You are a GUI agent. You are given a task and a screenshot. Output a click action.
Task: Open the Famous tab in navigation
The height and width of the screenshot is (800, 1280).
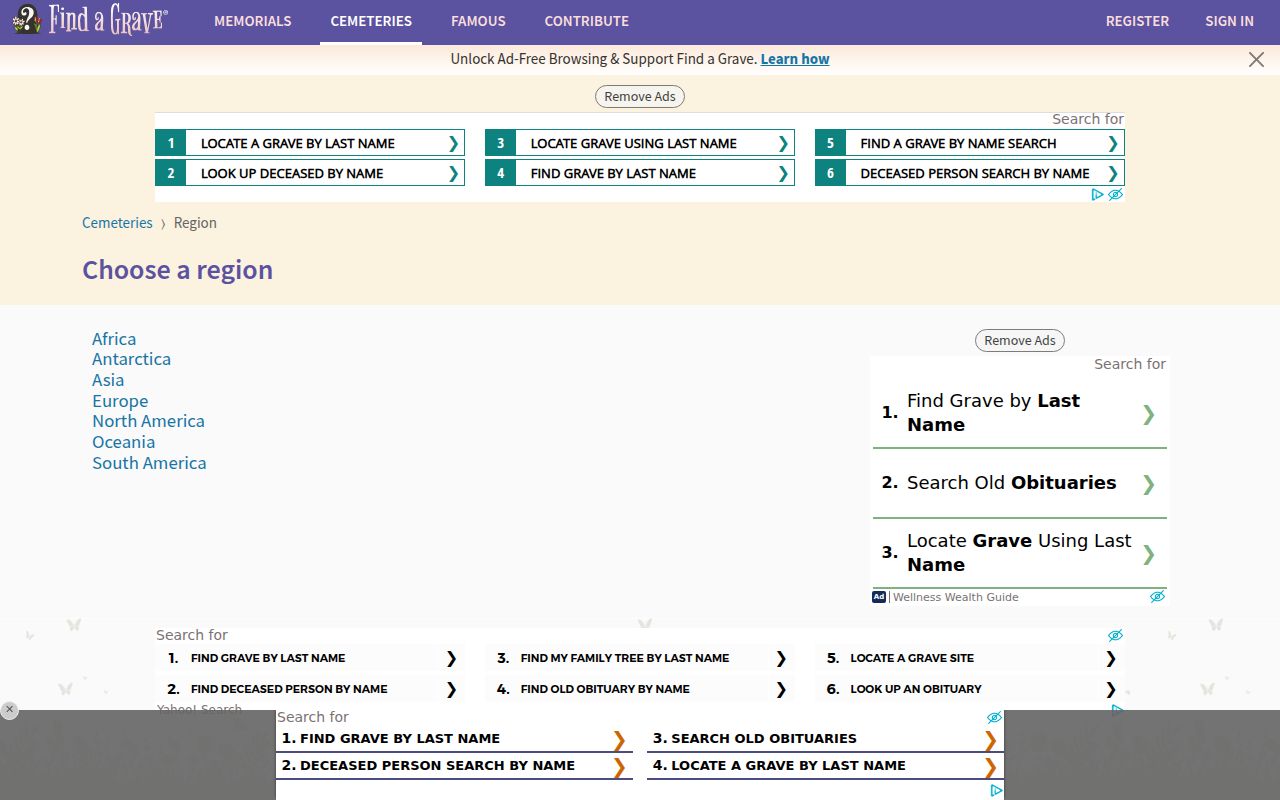click(478, 21)
